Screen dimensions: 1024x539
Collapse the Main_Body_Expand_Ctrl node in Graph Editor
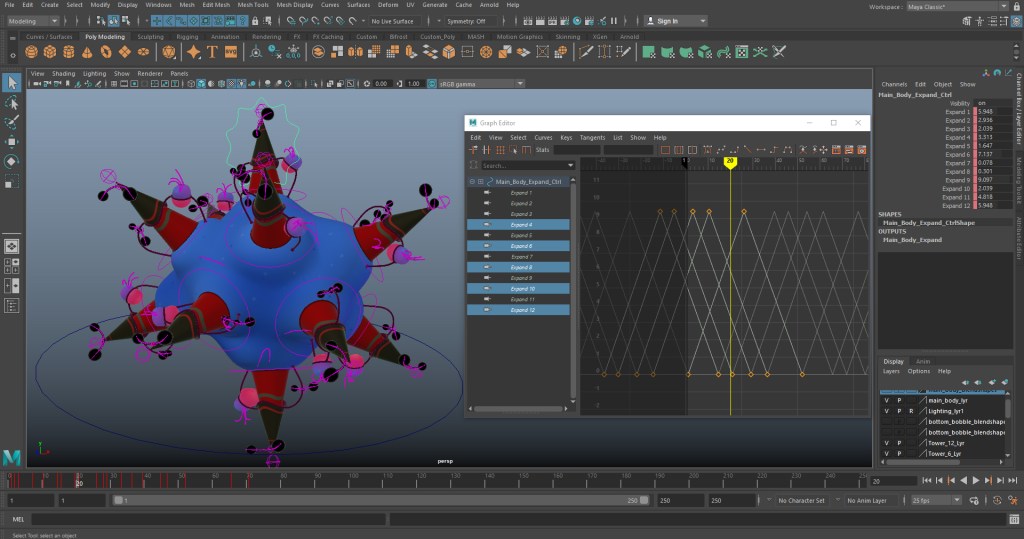pyautogui.click(x=471, y=182)
